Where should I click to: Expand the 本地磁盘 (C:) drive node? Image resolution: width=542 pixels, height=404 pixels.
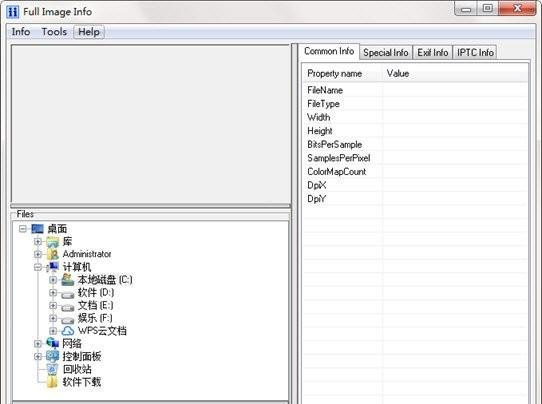point(53,280)
